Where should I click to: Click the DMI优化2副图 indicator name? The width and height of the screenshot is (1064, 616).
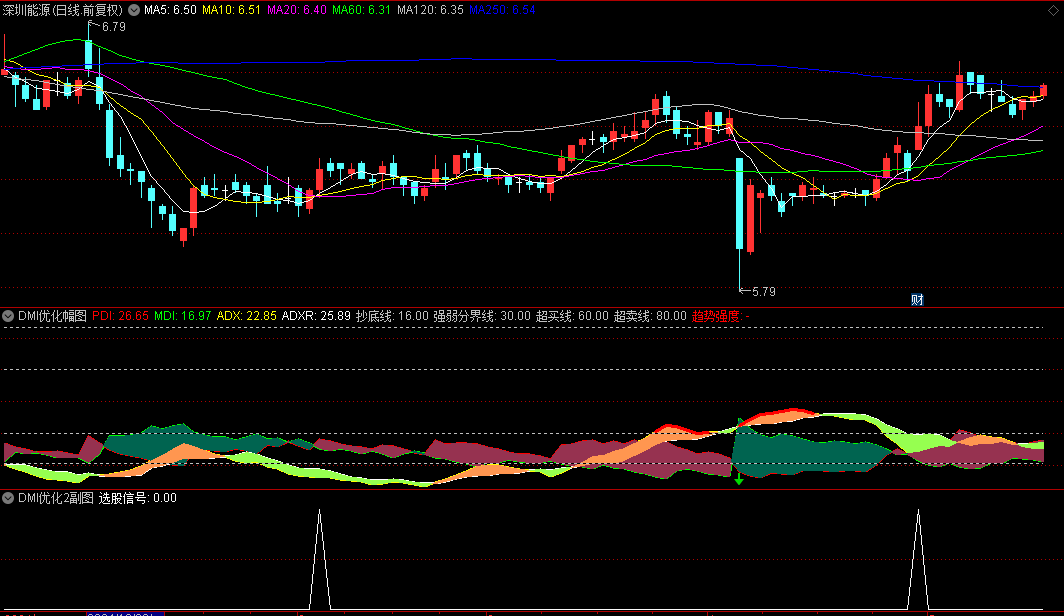tap(56, 498)
